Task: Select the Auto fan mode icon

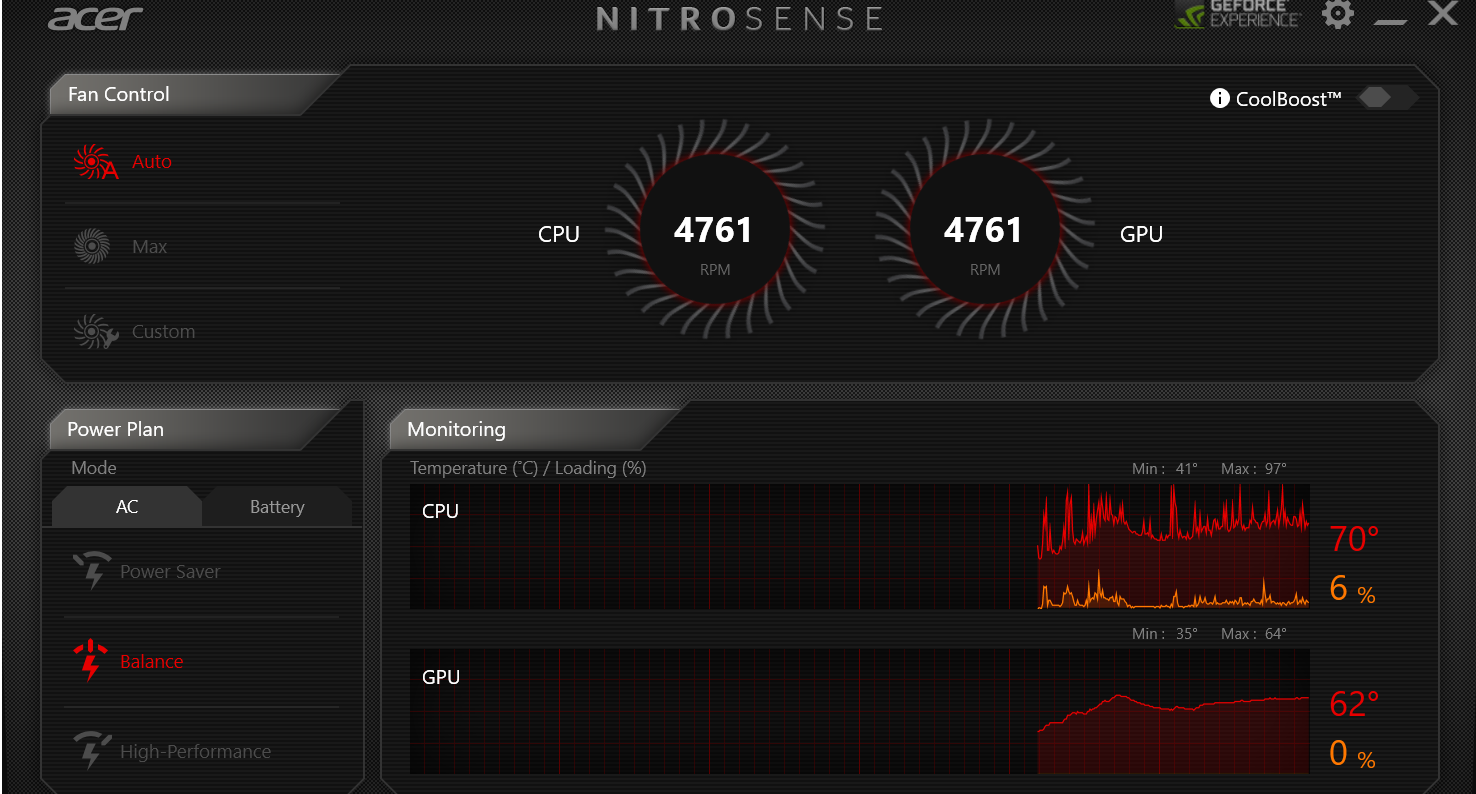Action: tap(95, 162)
